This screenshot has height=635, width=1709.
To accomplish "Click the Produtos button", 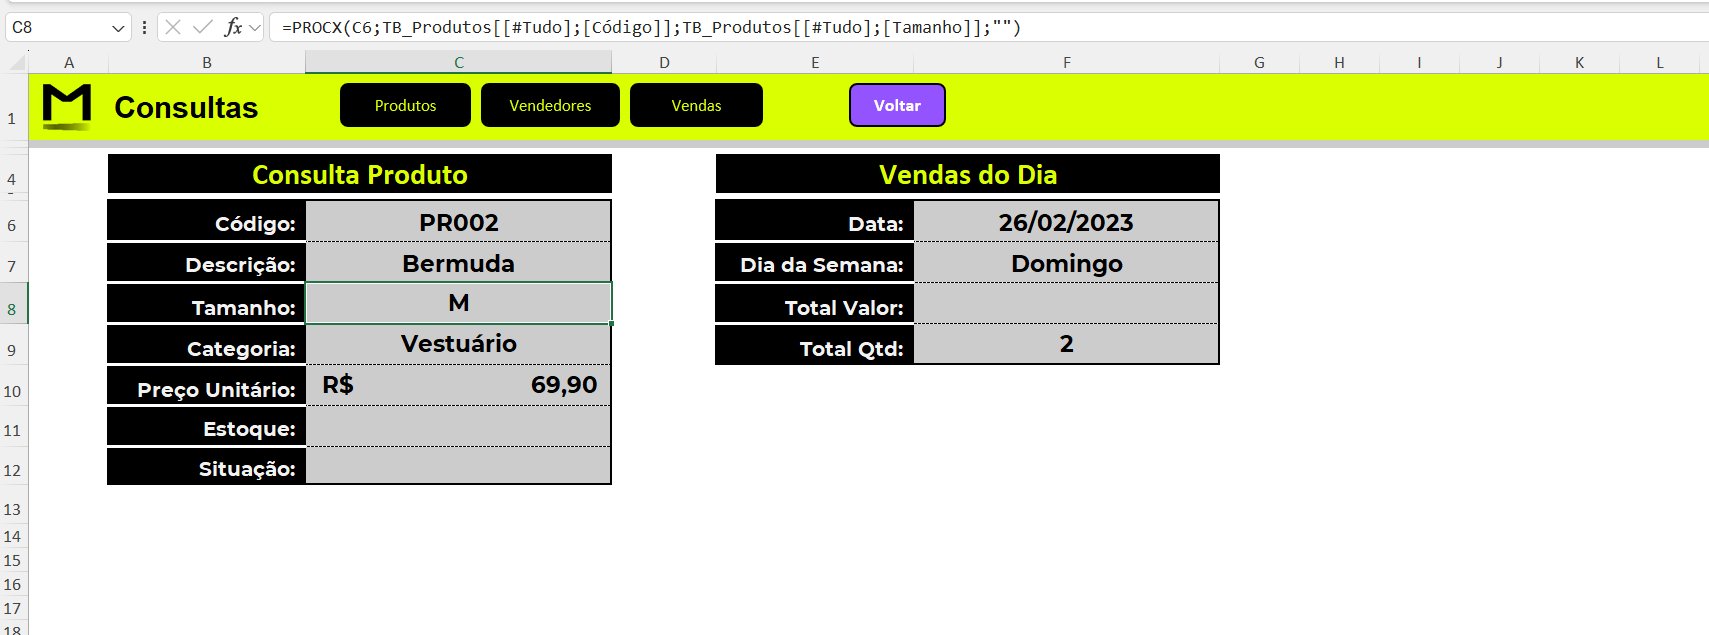I will (x=405, y=105).
